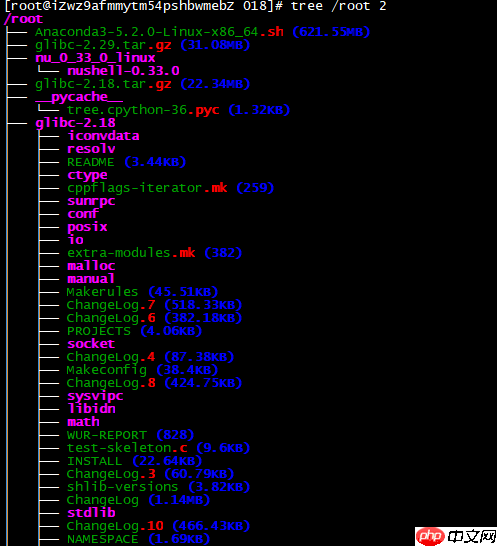The image size is (497, 546).
Task: Click the manual directory
Action: (x=91, y=279)
